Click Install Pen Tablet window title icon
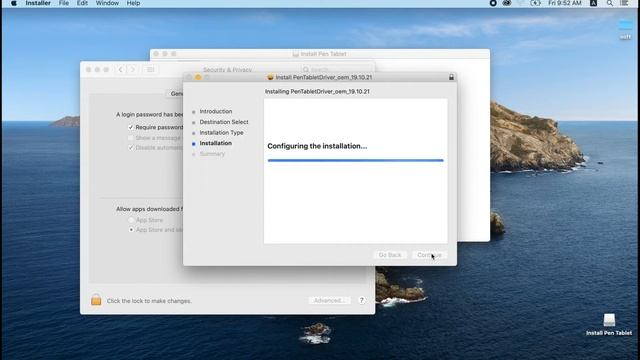Viewport: 640px width, 360px height. pyautogui.click(x=296, y=54)
